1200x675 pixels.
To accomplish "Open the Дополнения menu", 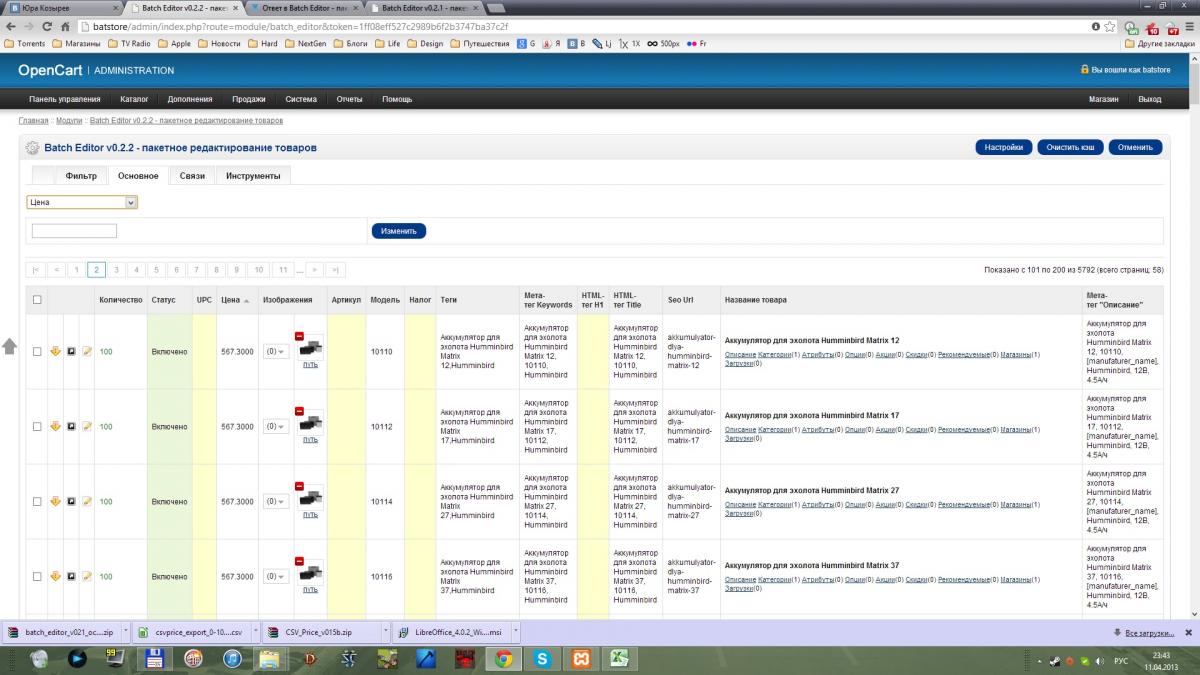I will pyautogui.click(x=190, y=99).
